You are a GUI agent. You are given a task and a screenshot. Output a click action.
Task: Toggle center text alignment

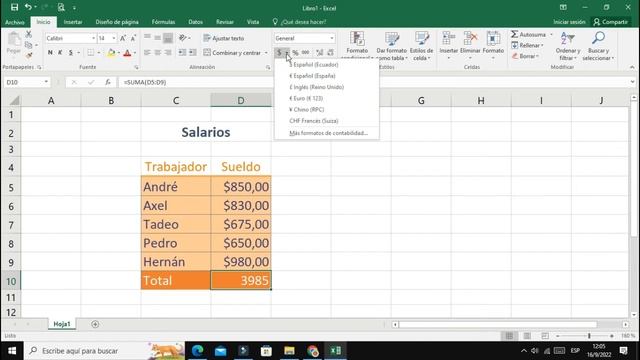pyautogui.click(x=158, y=53)
